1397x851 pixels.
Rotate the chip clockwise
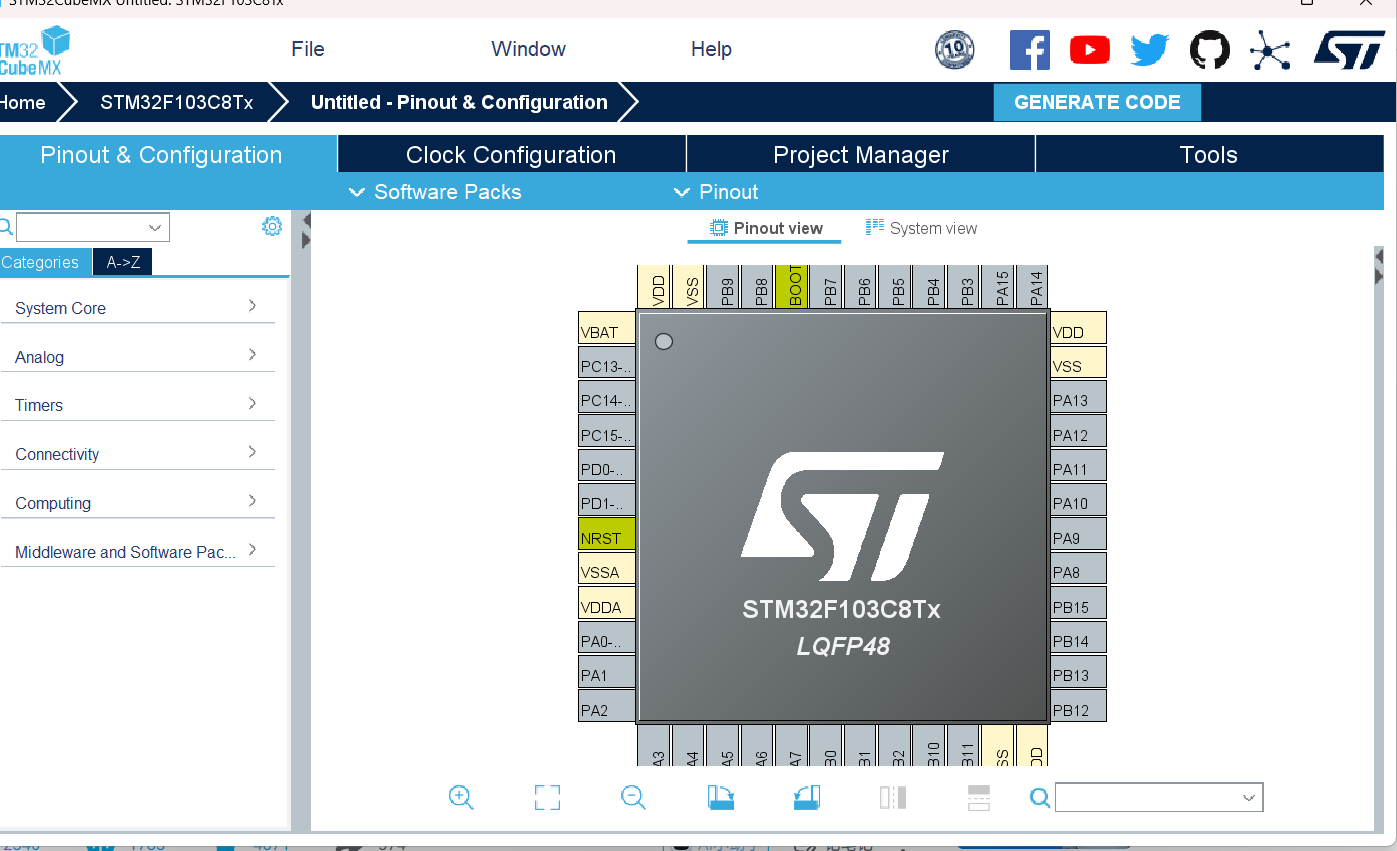point(720,797)
